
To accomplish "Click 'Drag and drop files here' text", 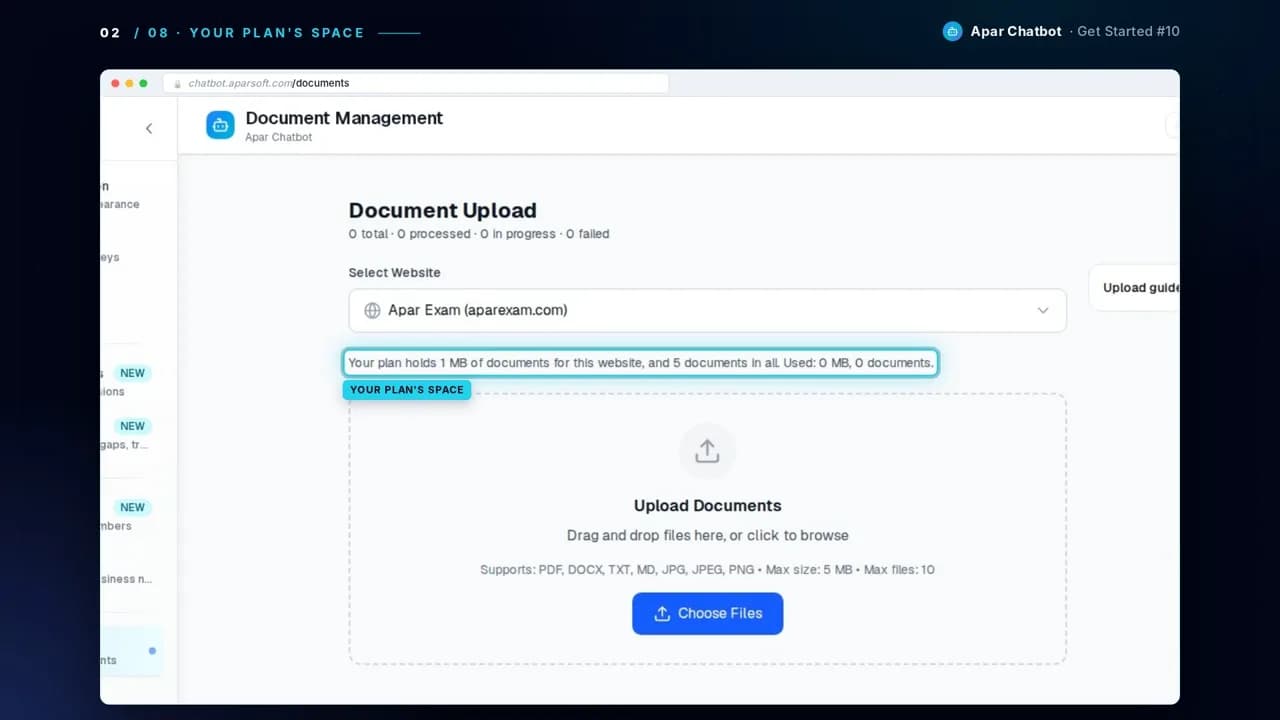I will point(707,535).
